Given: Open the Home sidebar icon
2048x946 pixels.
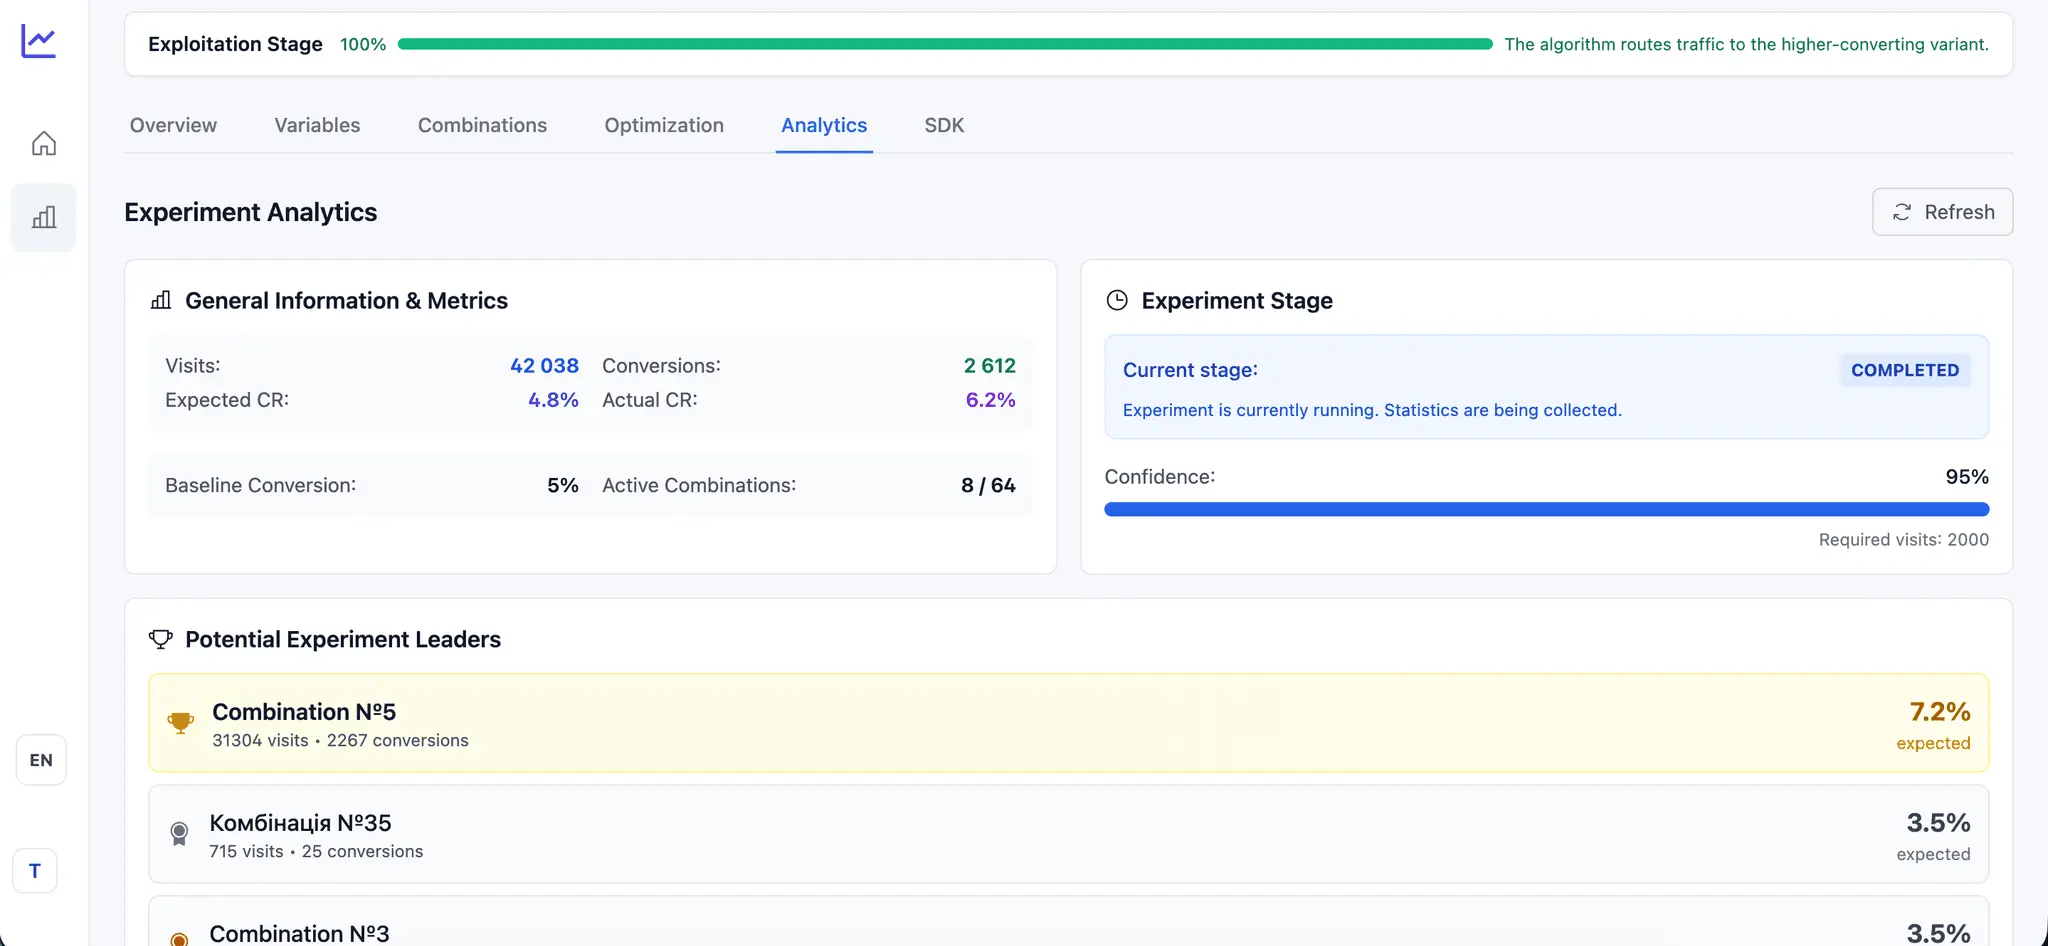Looking at the screenshot, I should coord(44,143).
